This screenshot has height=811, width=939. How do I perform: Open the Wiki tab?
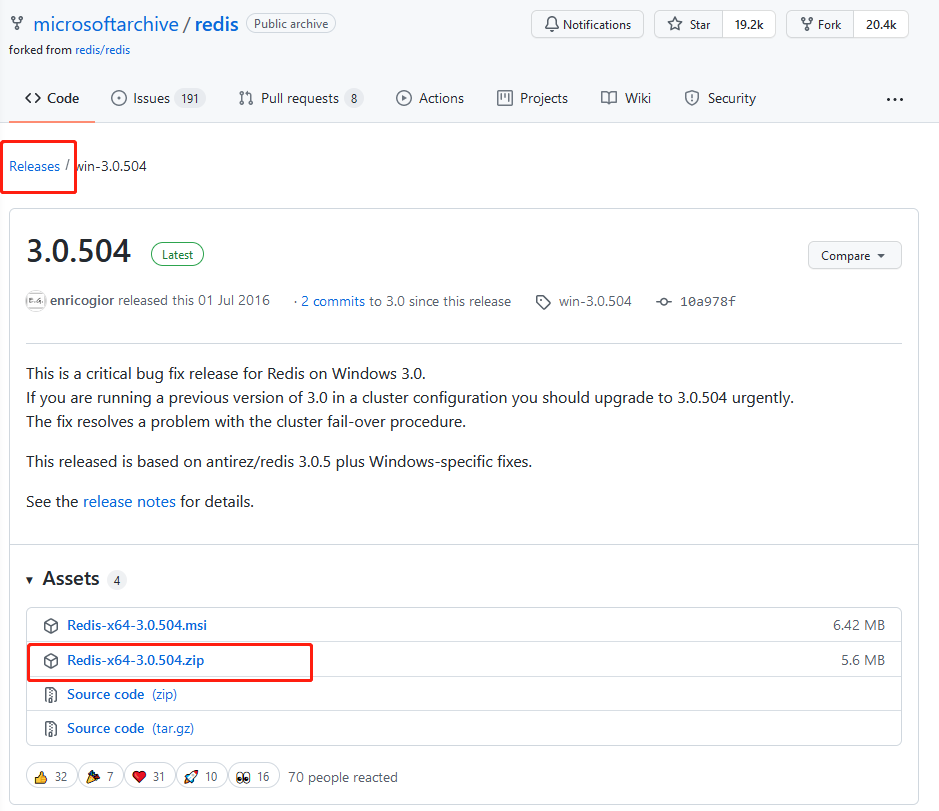[x=626, y=98]
